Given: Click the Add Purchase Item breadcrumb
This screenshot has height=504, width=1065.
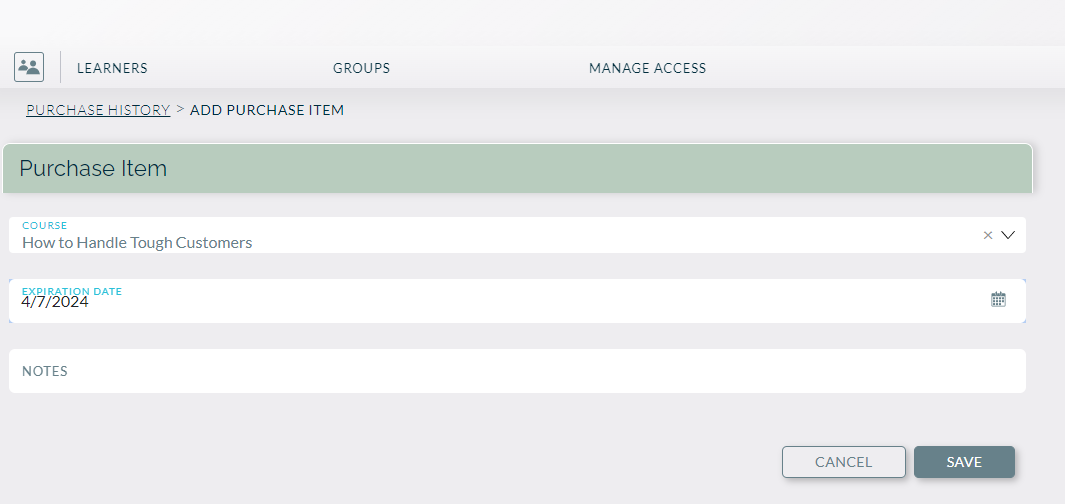Looking at the screenshot, I should pos(267,110).
